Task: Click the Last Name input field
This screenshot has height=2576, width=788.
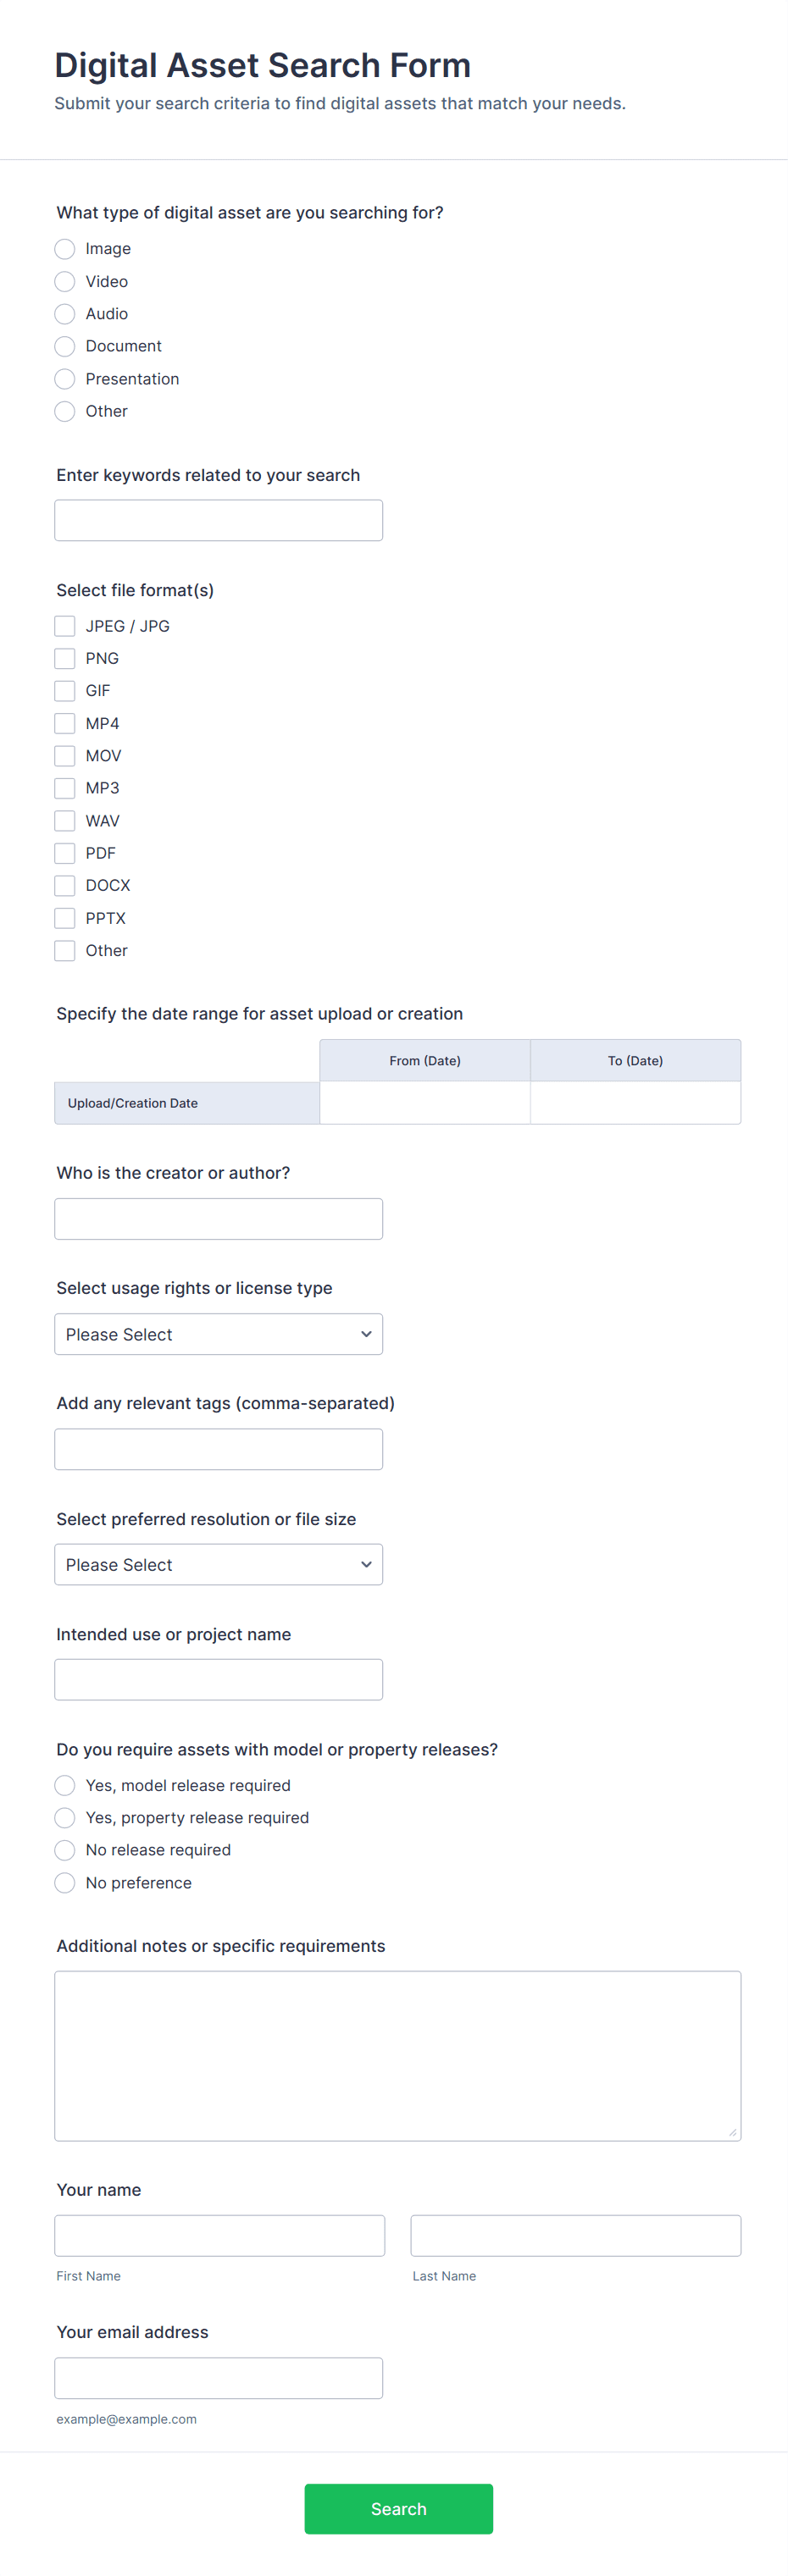Action: tap(575, 2235)
